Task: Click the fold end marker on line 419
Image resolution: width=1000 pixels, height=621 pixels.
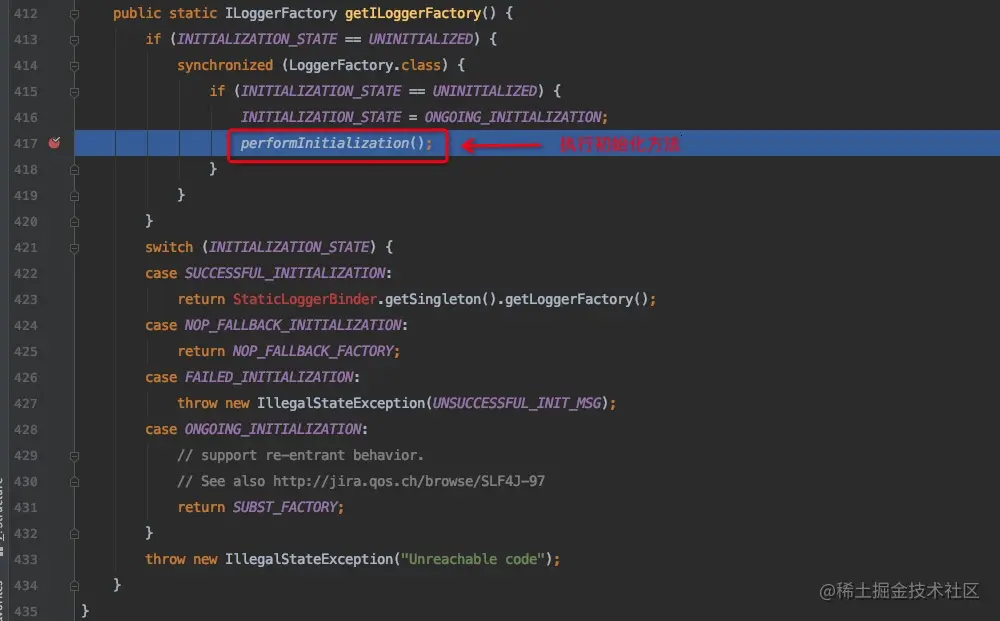Action: [x=75, y=196]
